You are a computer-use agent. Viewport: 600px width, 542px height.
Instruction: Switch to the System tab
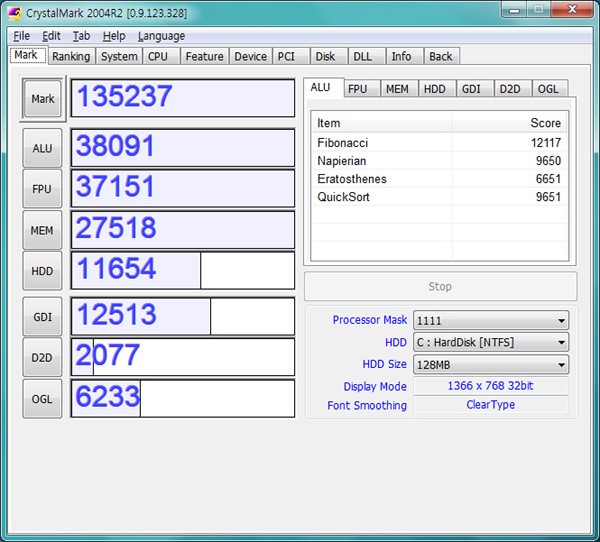click(119, 56)
